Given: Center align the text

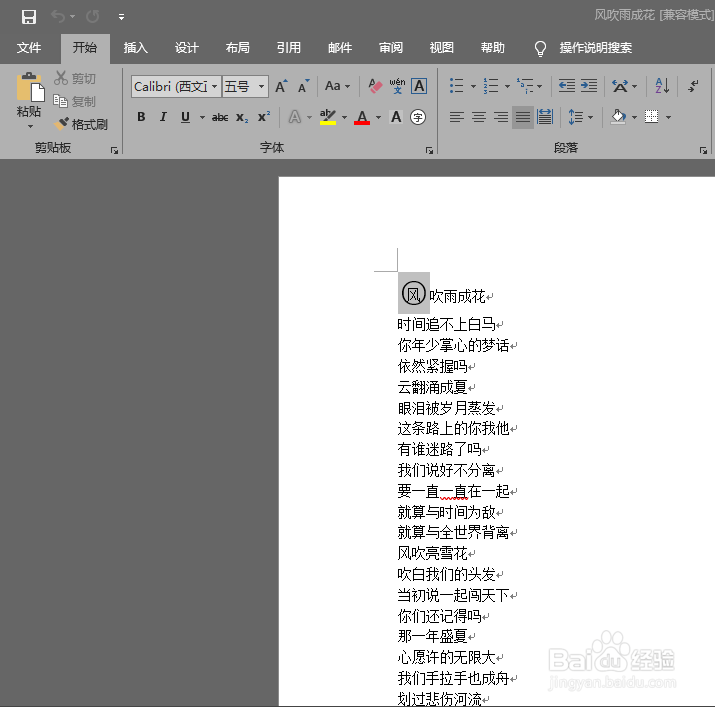Looking at the screenshot, I should click(478, 117).
